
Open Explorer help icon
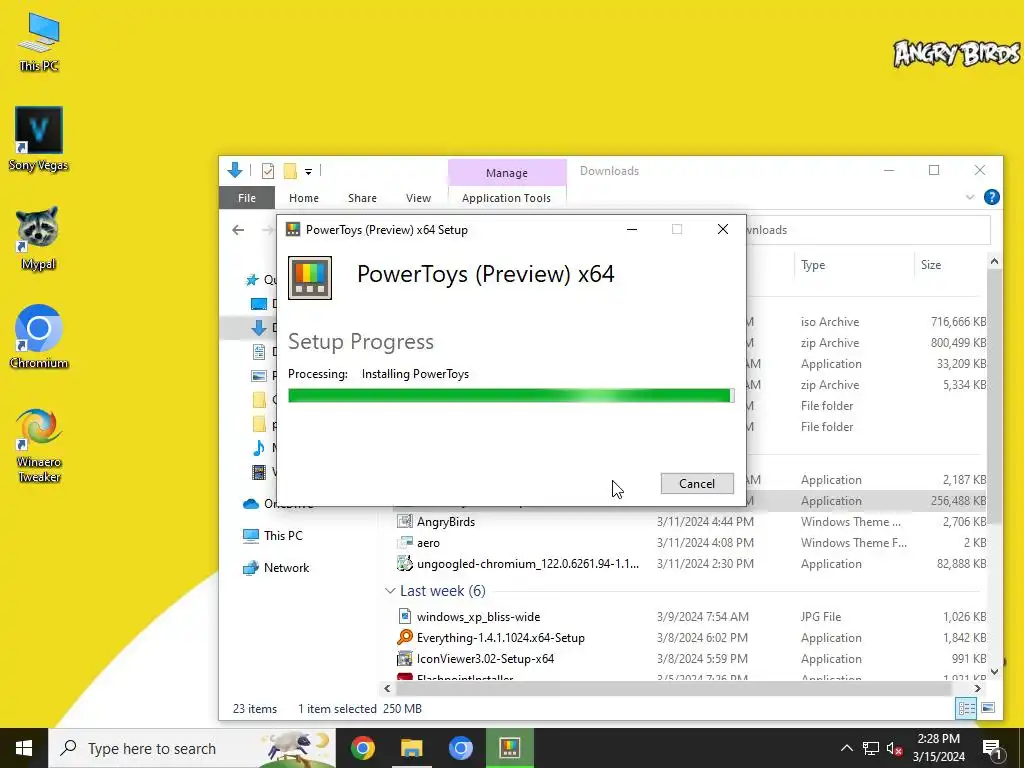point(991,197)
